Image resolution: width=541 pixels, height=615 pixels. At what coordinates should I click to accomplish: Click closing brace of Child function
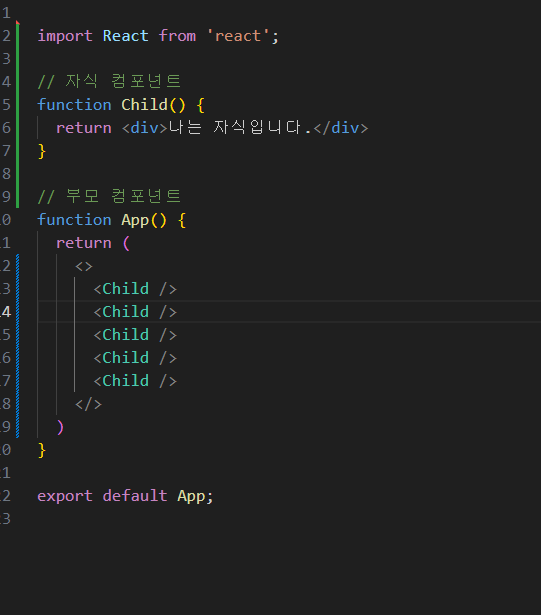[42, 151]
